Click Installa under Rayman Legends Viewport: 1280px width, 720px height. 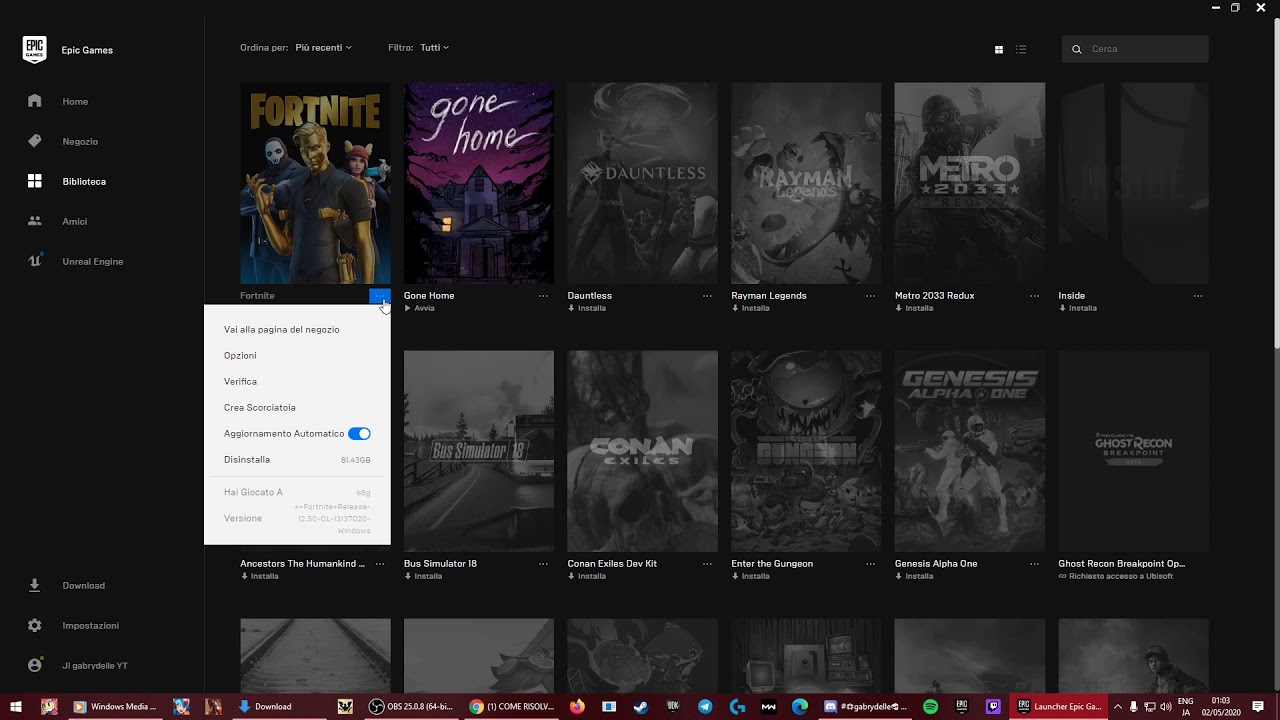pos(751,308)
